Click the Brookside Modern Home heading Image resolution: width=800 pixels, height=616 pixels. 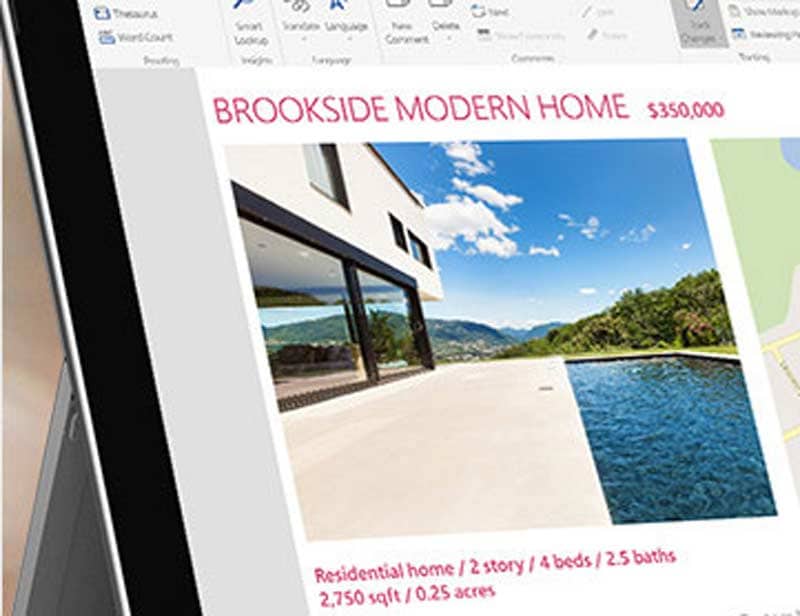coord(420,108)
